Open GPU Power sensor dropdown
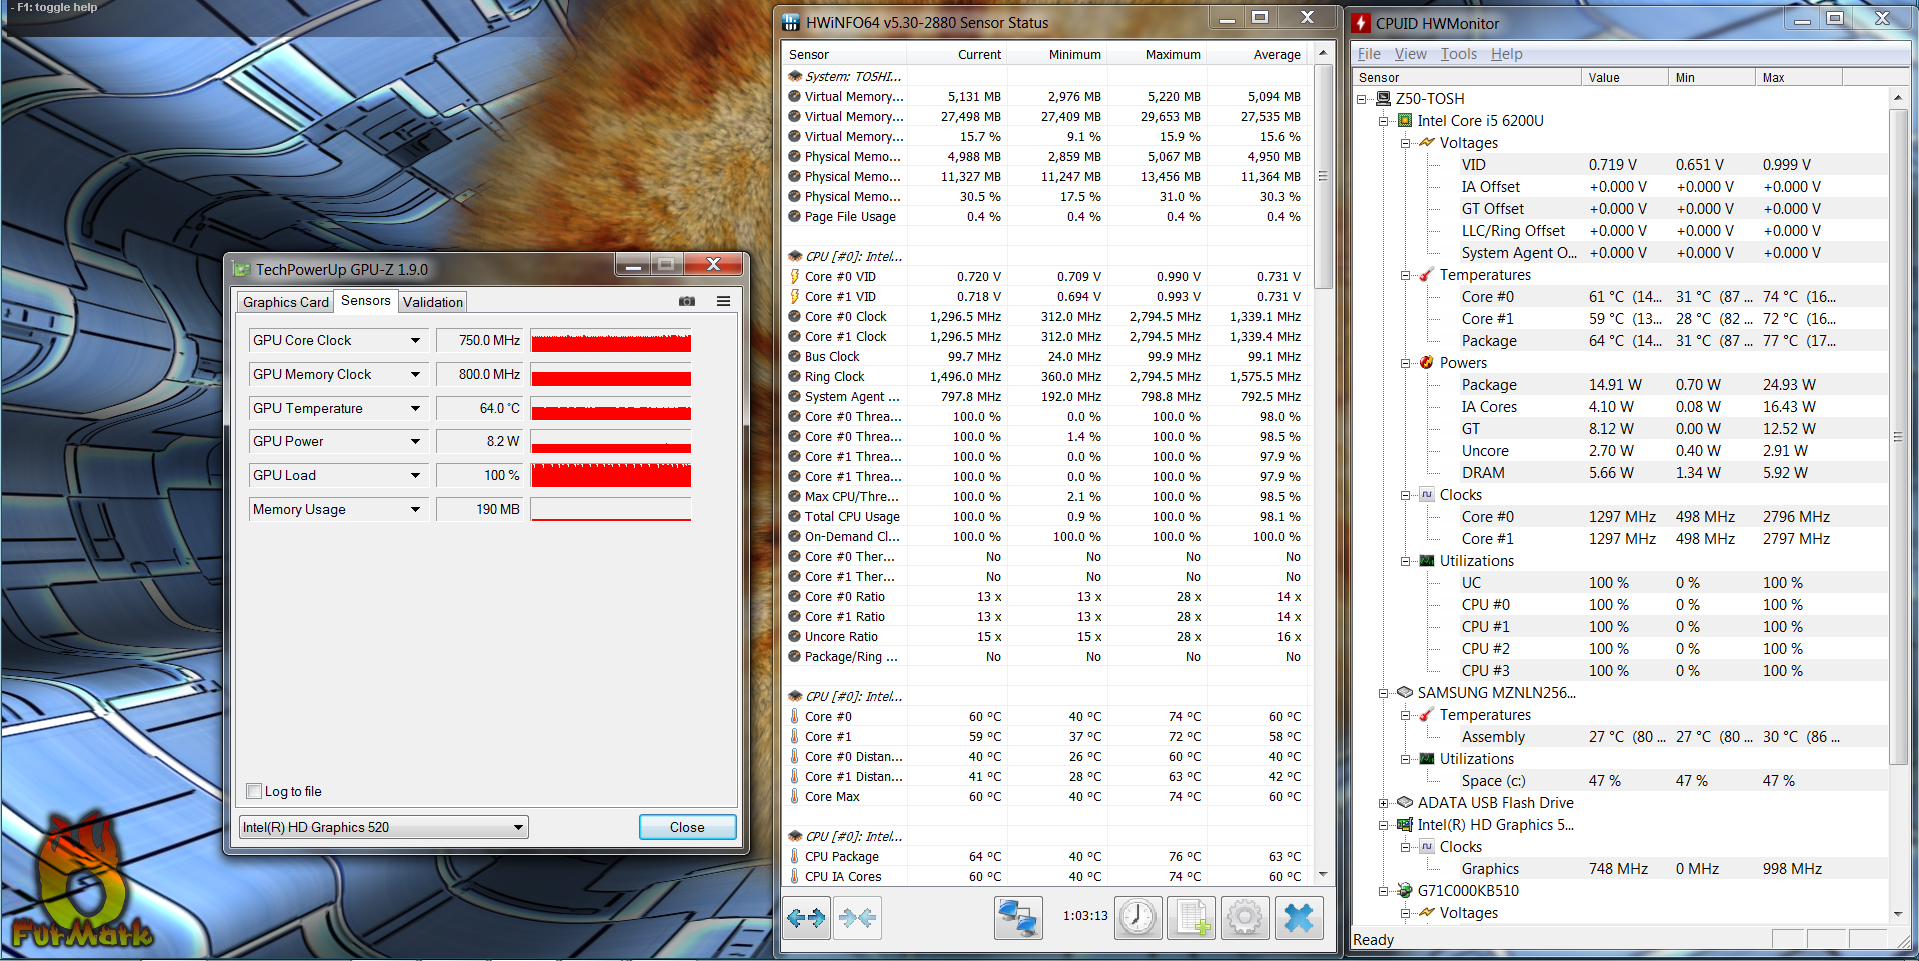The image size is (1919, 961). (415, 441)
